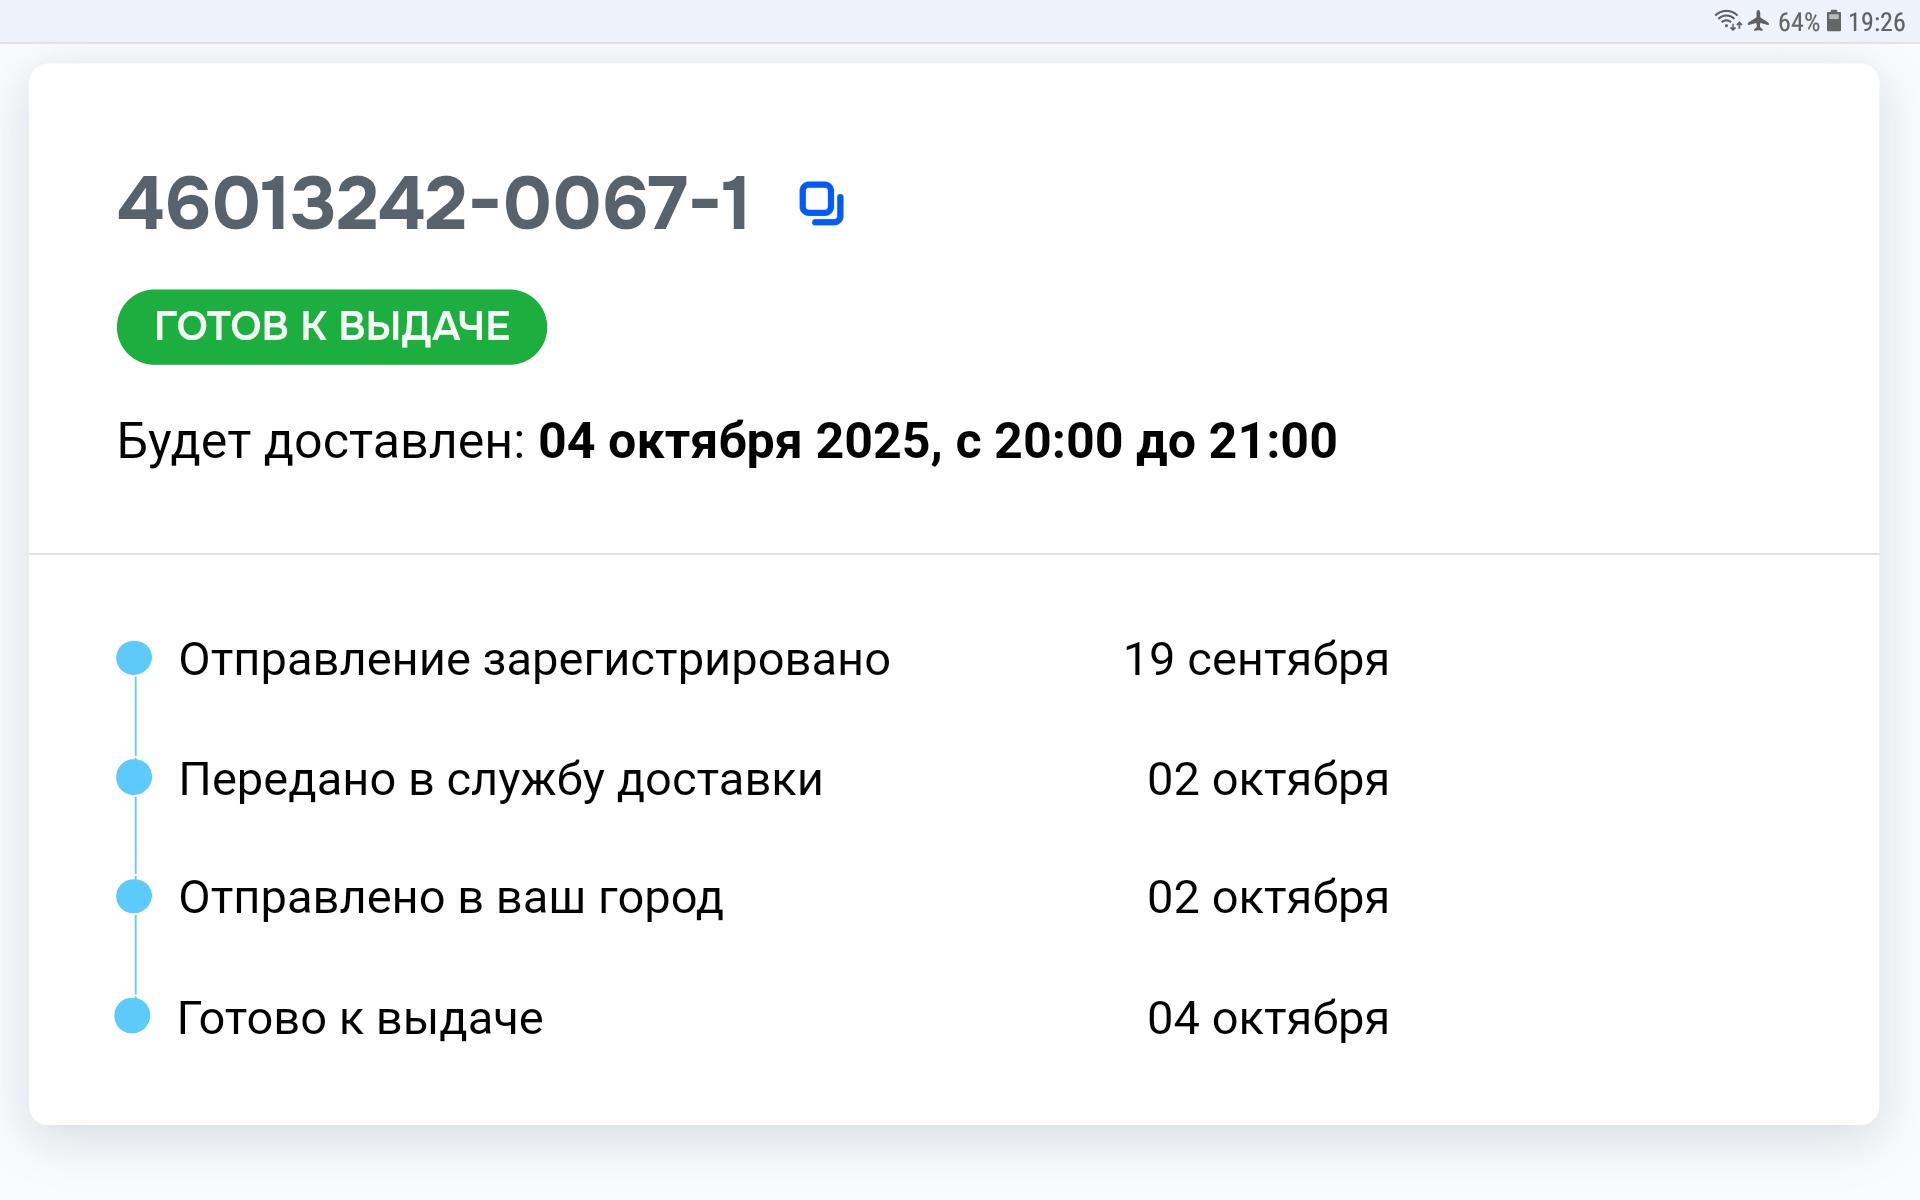Click the 'Отправление зарегистрировано' step label
Viewport: 1920px width, 1200px height.
[534, 660]
